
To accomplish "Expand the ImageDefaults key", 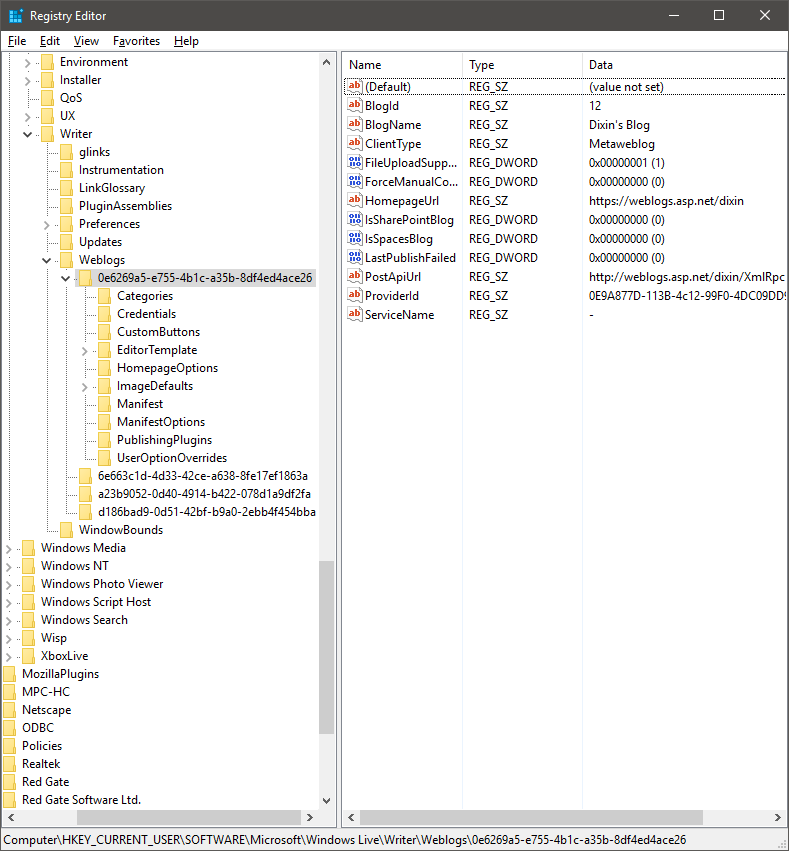I will (85, 386).
